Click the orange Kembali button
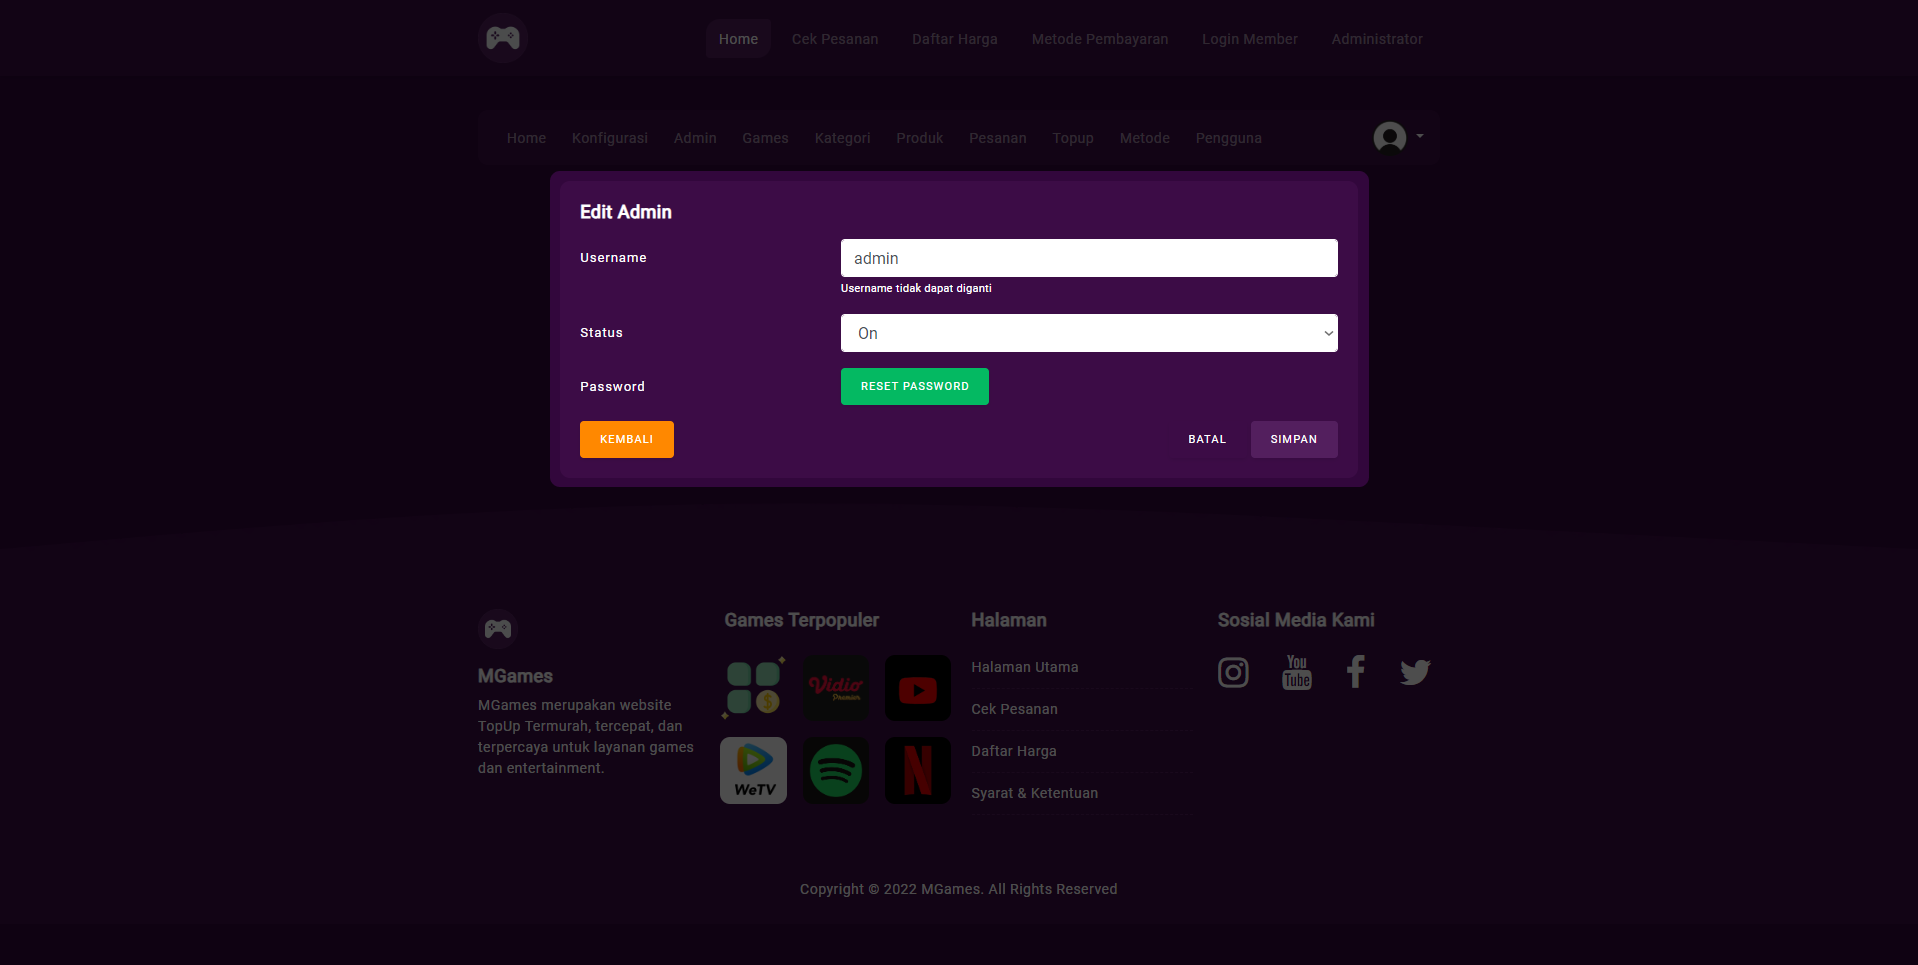Screen dimensions: 1918x965 click(x=627, y=439)
